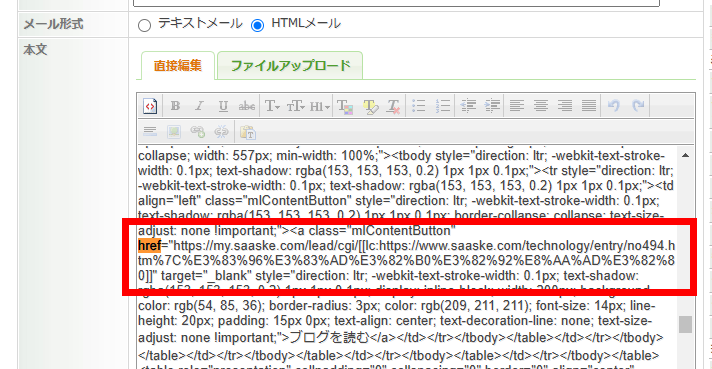Viewport: 712px width, 369px height.
Task: Open font family dropdown
Action: [x=272, y=106]
